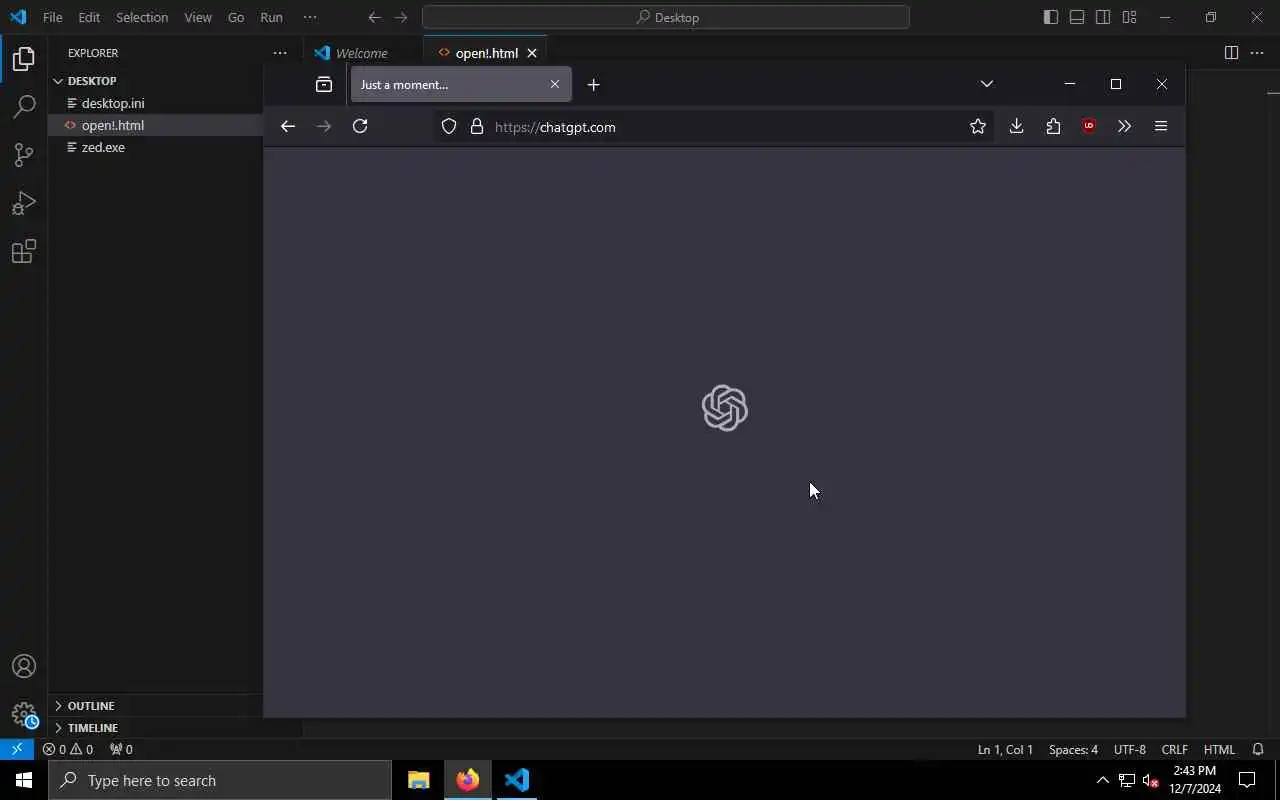Change indentation via Spaces: 4
The width and height of the screenshot is (1280, 800).
point(1073,749)
